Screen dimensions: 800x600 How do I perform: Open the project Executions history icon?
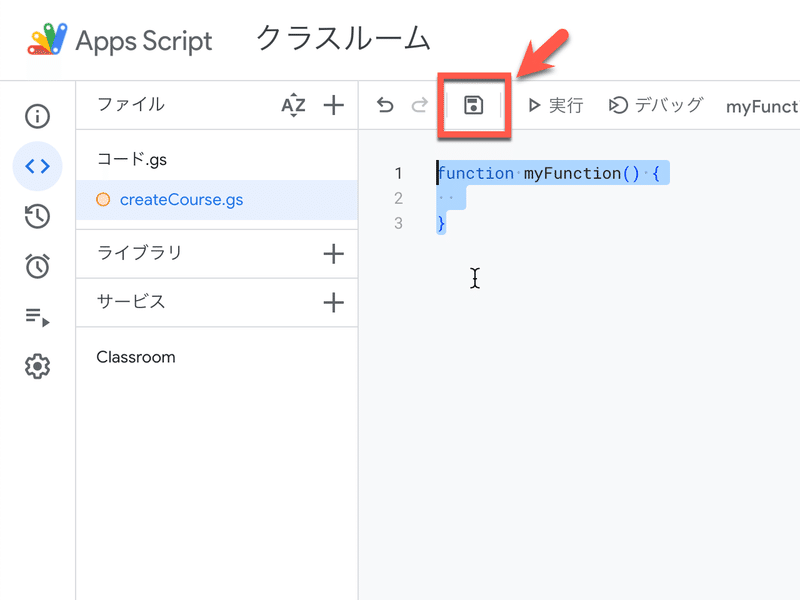37,216
